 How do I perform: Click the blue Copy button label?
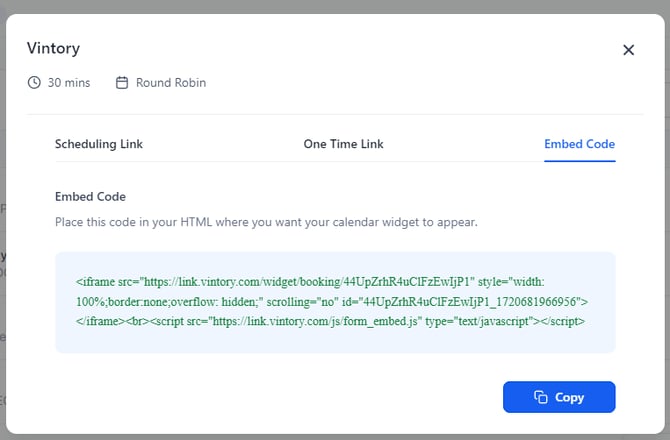point(569,397)
